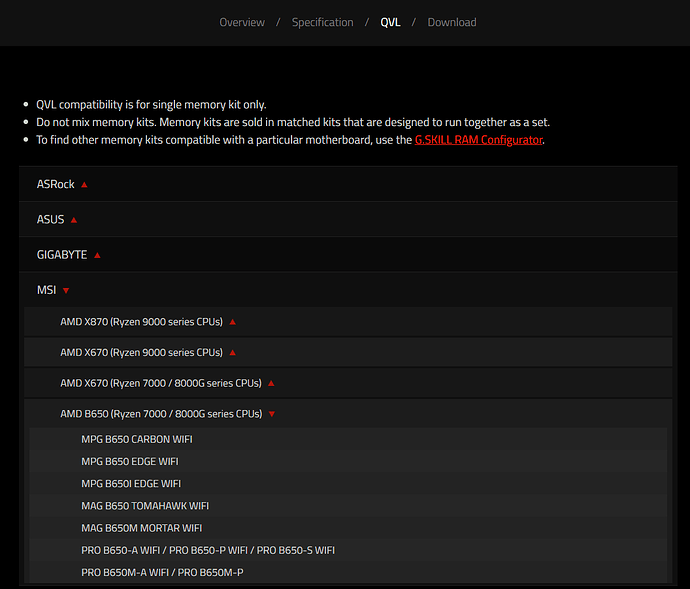Expand the ASUS section
Viewport: 690px width, 589px height.
coord(348,219)
